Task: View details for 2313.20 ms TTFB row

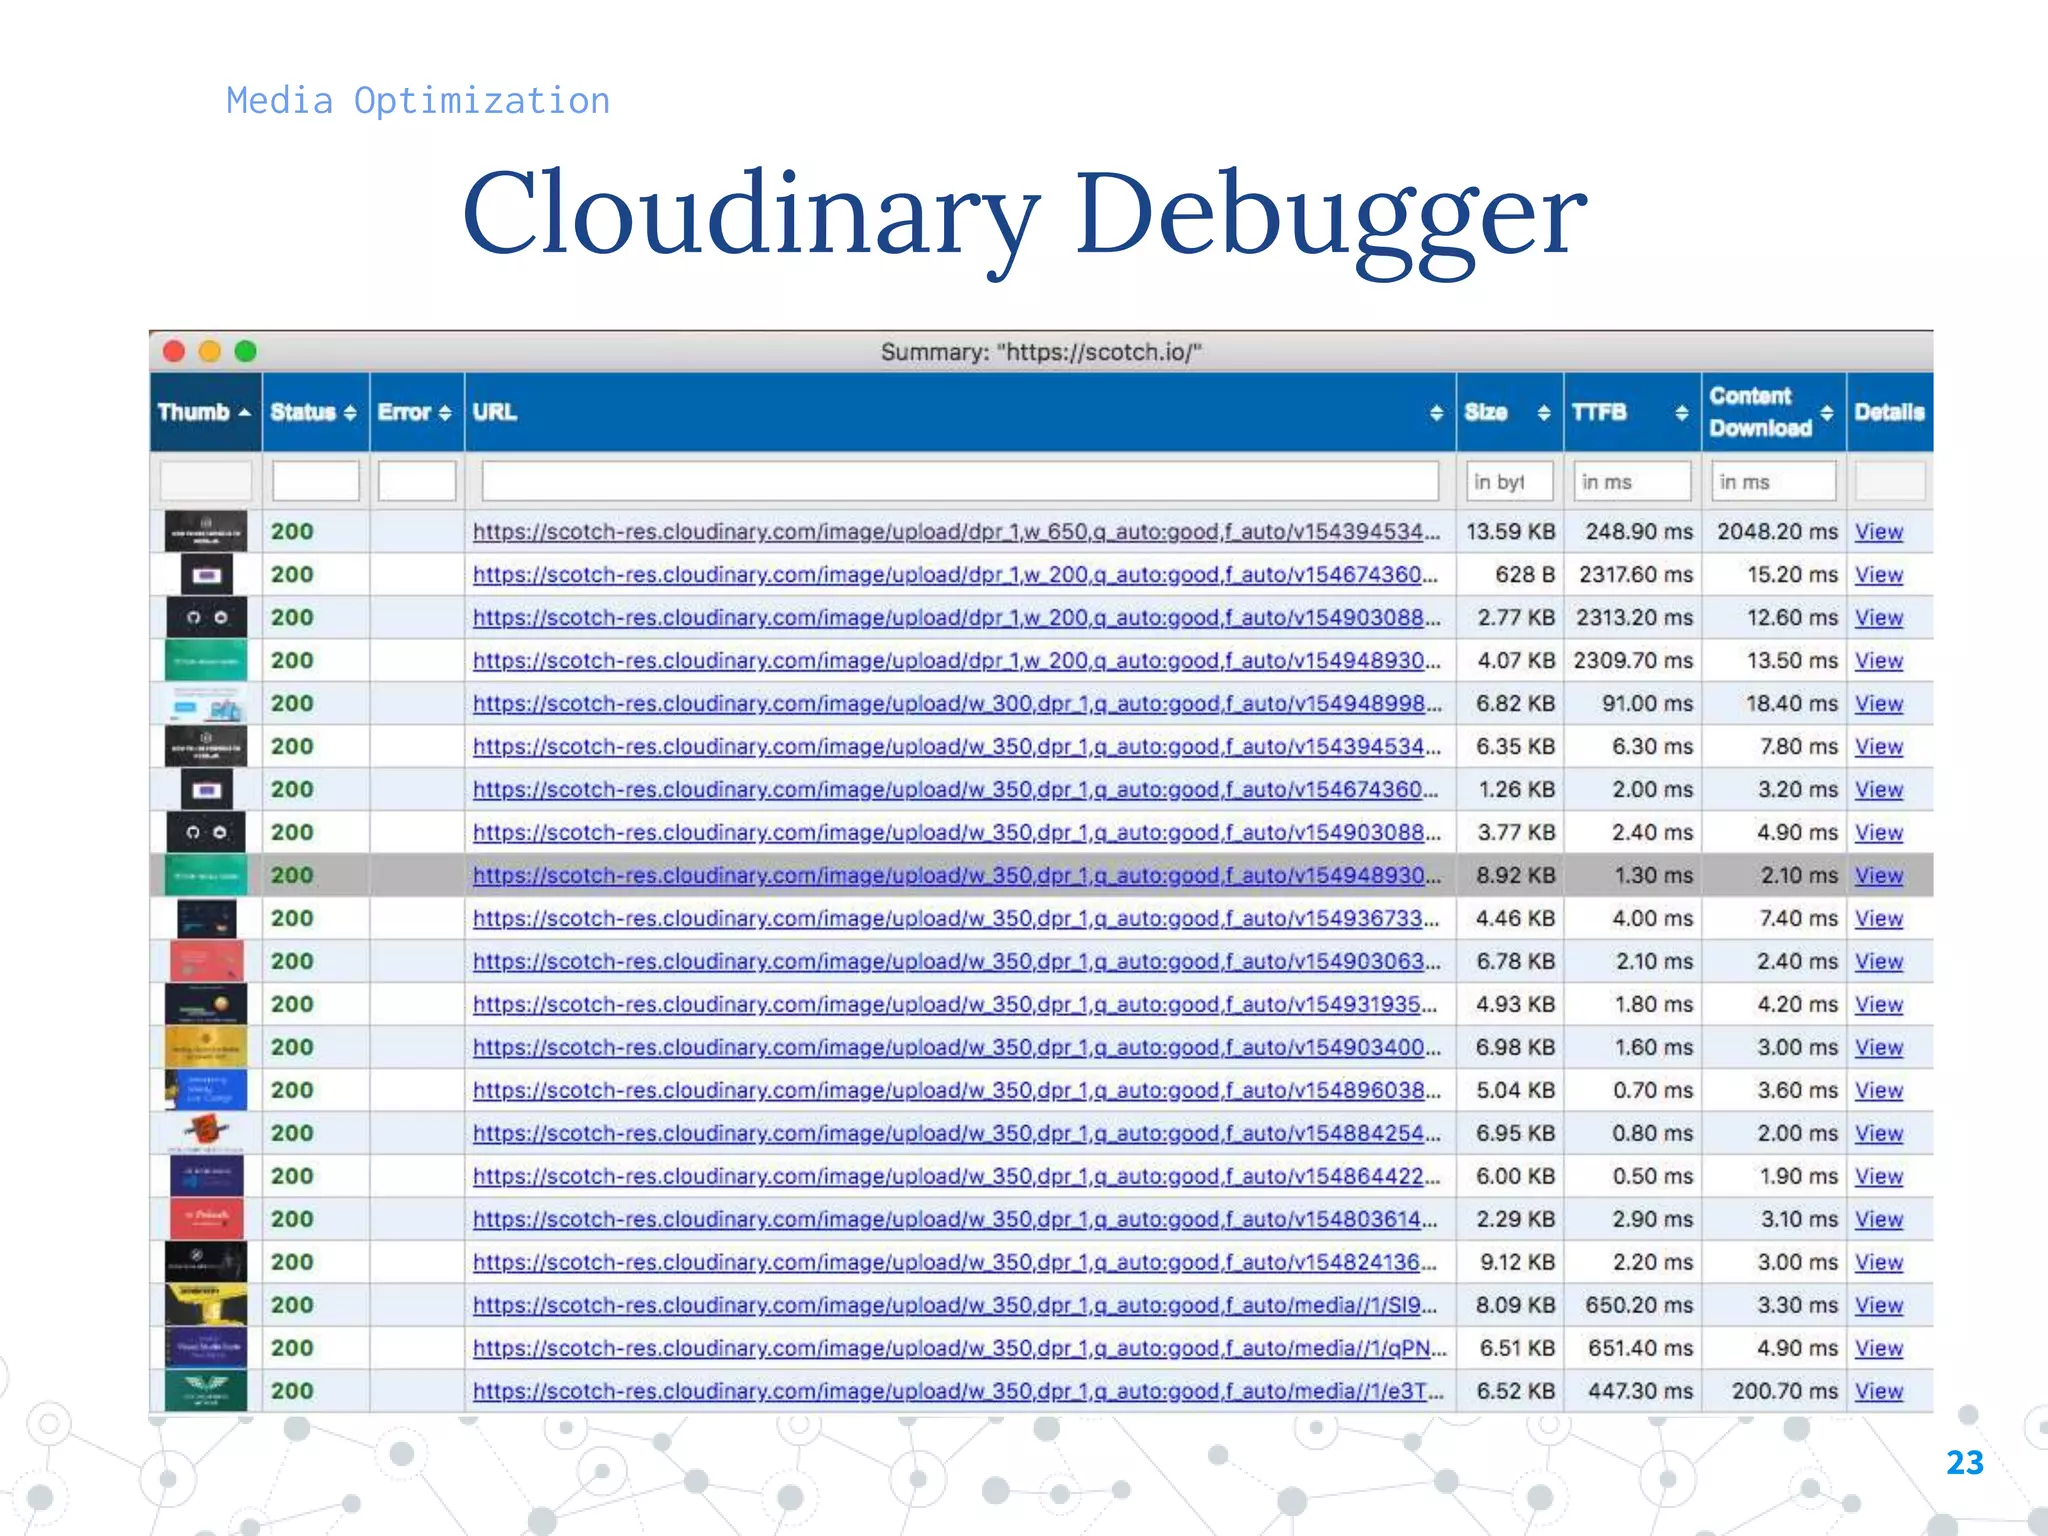Action: point(1879,618)
